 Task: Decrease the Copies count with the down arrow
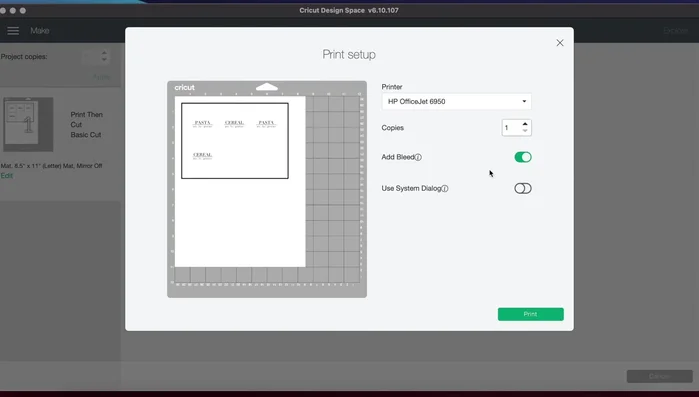click(x=525, y=131)
